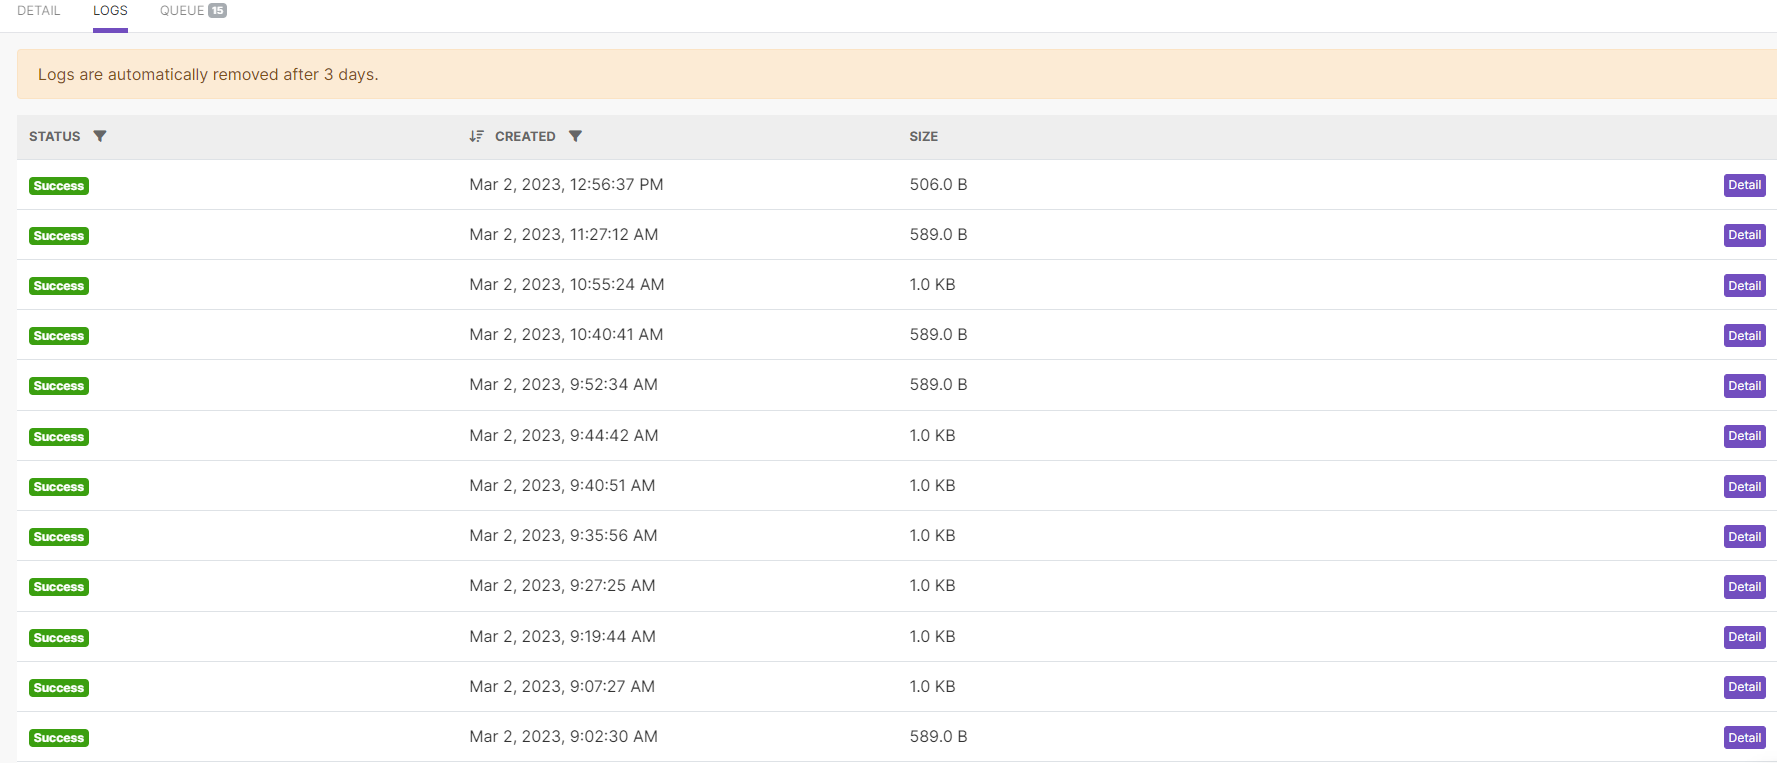1777x763 pixels.
Task: Click the queue count badge showing 15
Action: 217,11
